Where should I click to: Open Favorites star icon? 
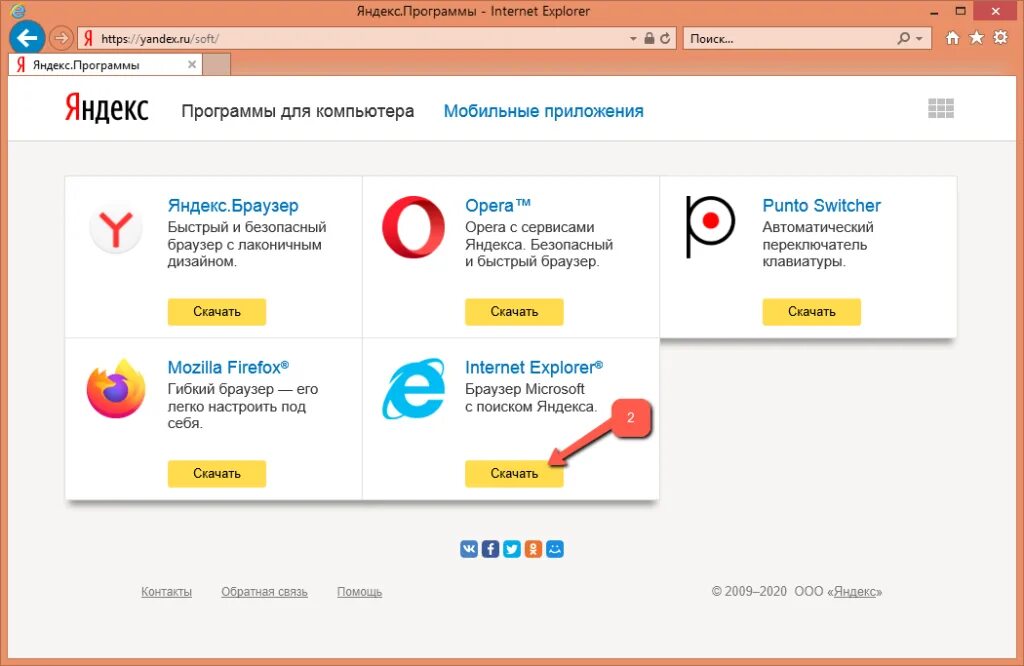(976, 38)
